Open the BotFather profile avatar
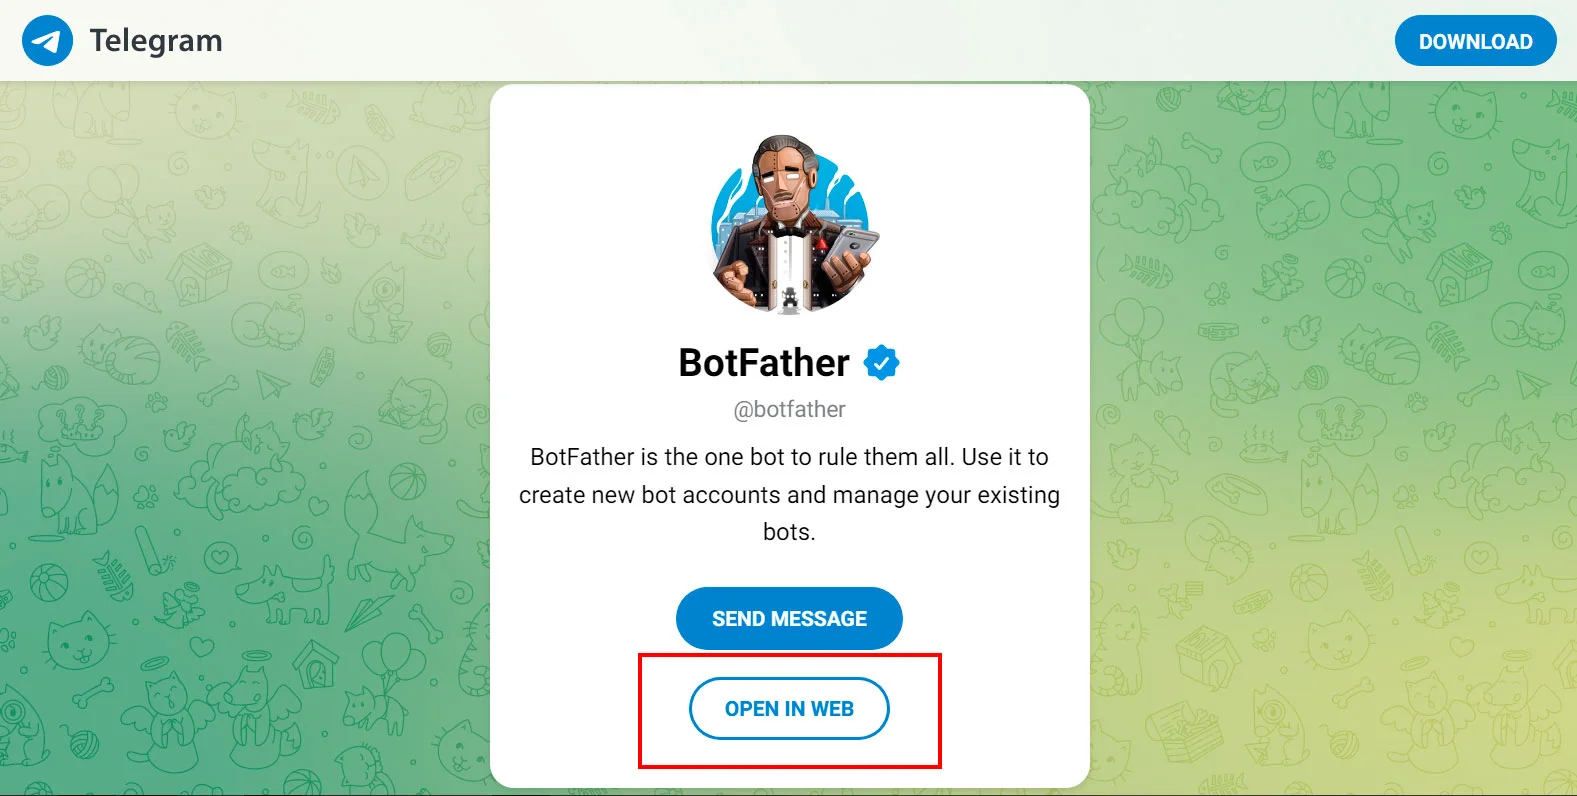The image size is (1577, 796). click(x=789, y=225)
